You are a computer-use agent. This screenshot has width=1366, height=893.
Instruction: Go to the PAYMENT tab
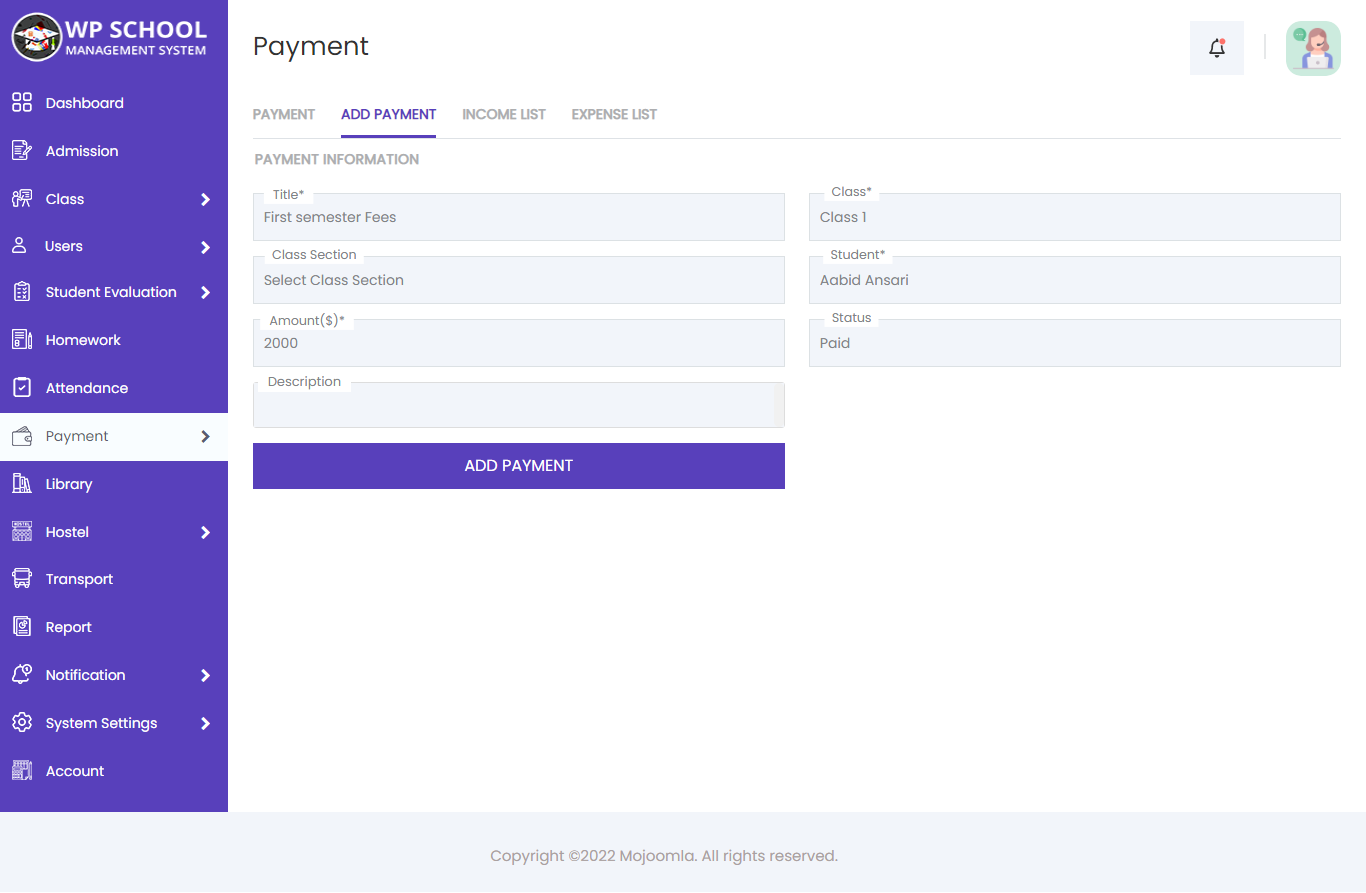click(283, 114)
